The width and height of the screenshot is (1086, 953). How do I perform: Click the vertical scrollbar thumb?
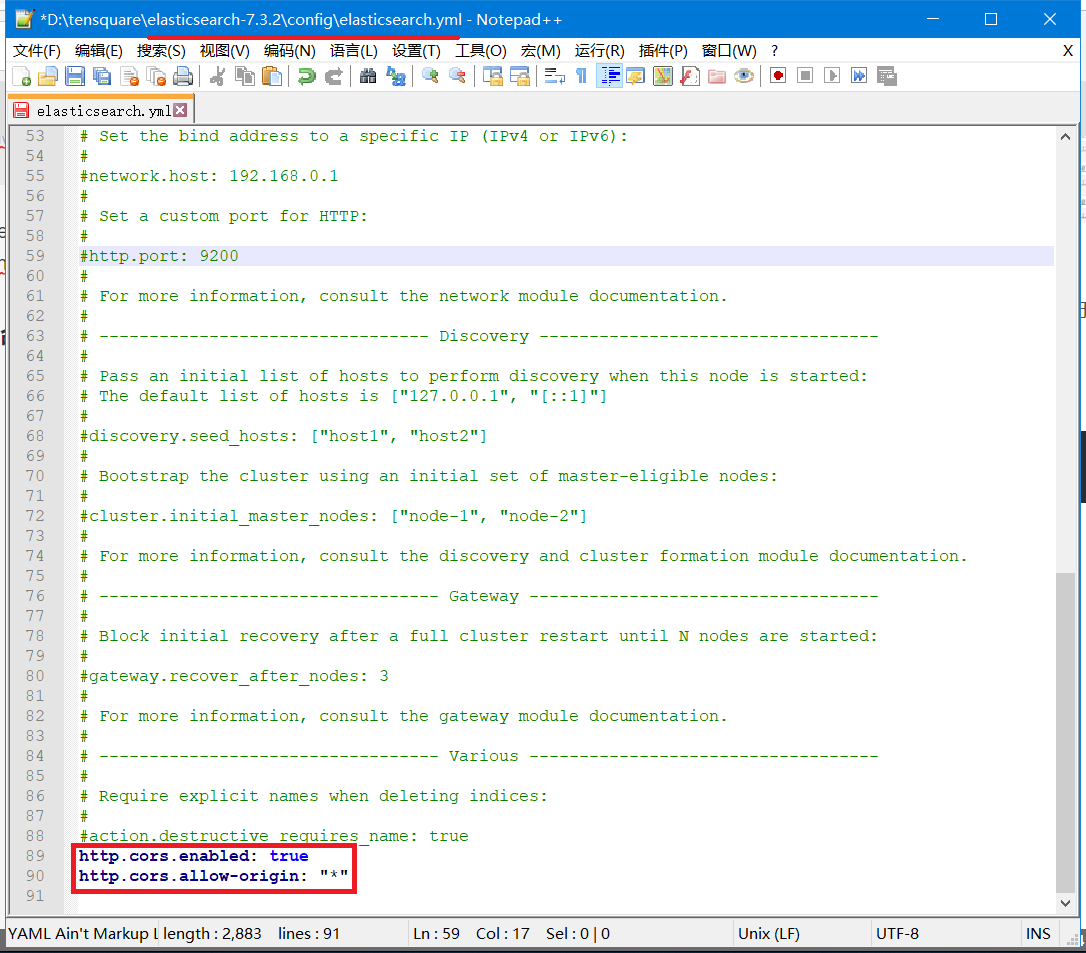(1065, 733)
